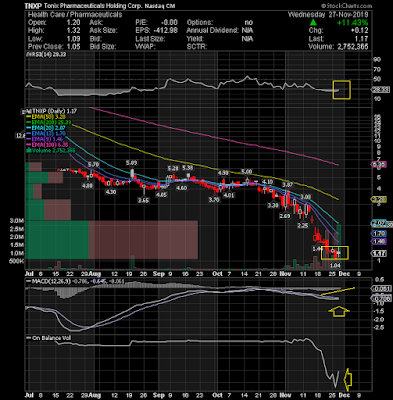393x400 pixels.
Task: Click the yellow arrow beside On Balance Vol line
Action: tap(348, 379)
